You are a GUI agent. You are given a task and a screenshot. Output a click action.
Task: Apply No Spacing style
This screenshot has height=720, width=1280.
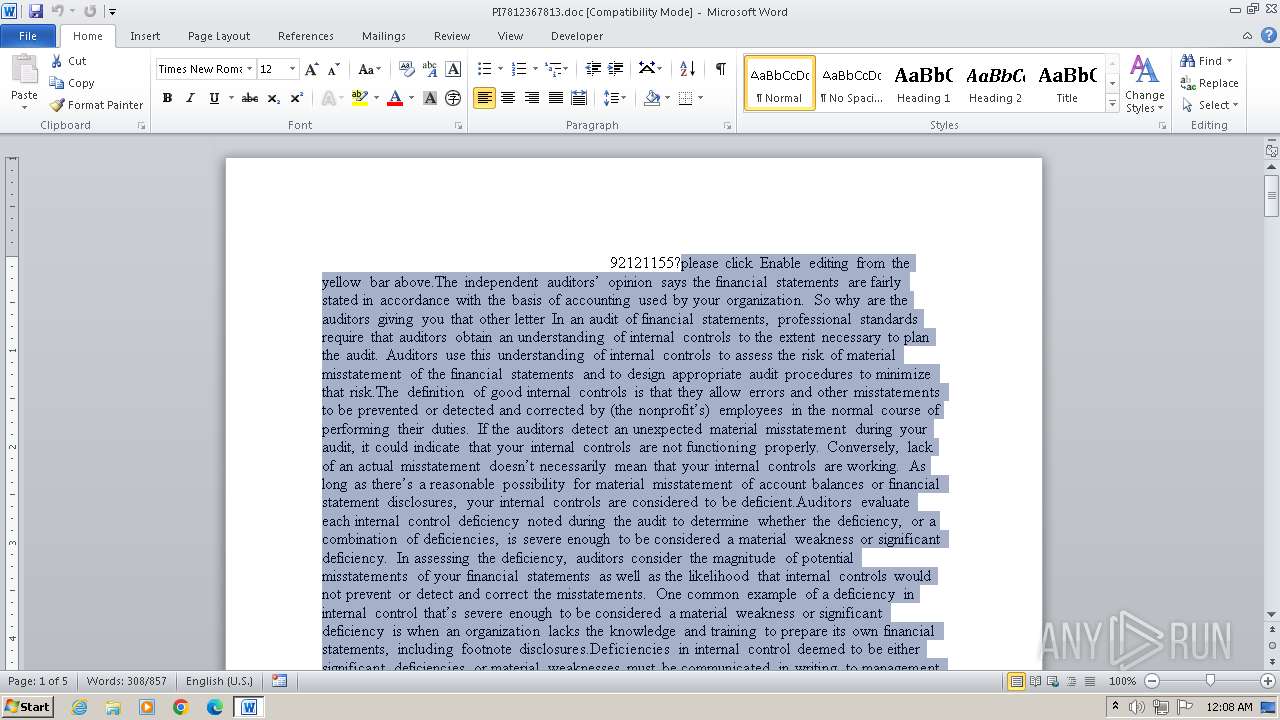(851, 83)
